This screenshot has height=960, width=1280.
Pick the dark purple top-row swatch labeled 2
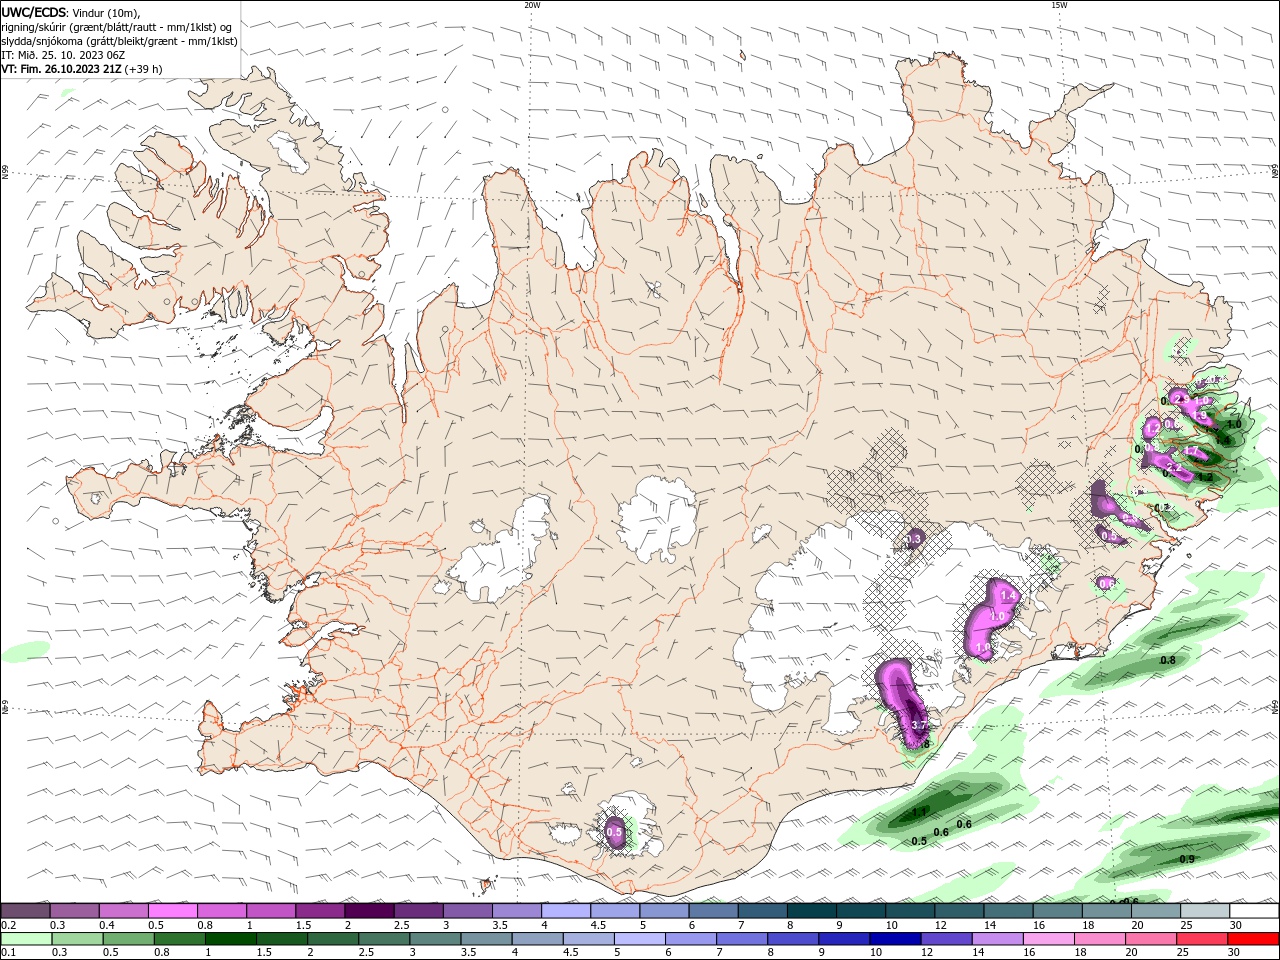pos(369,911)
